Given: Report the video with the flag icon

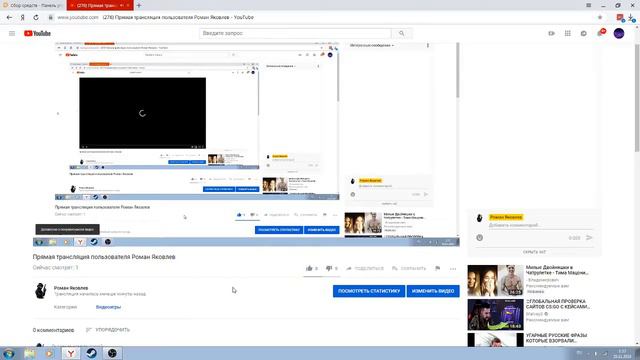Looking at the screenshot, I should point(438,268).
